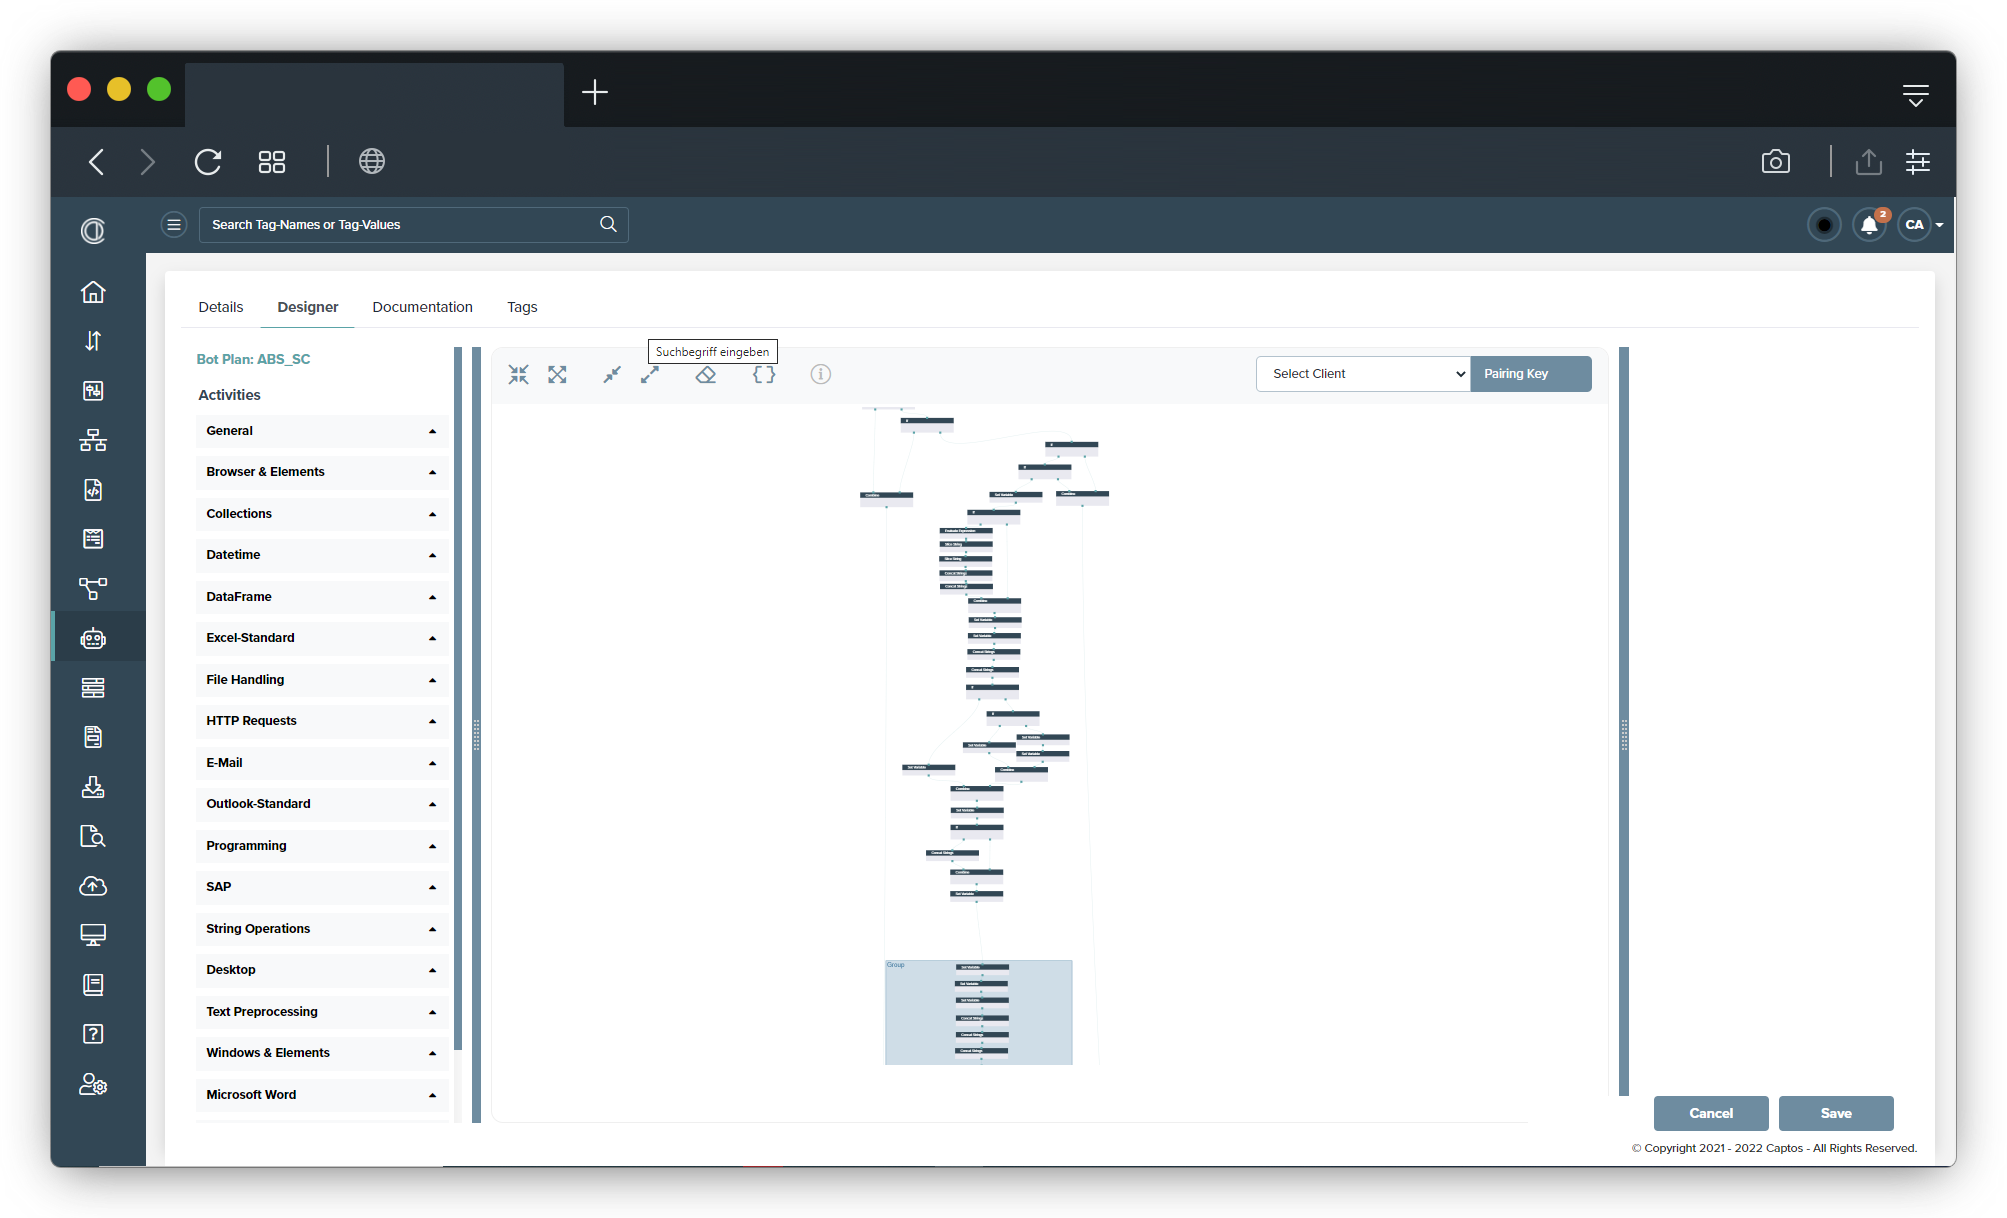The height and width of the screenshot is (1218, 2007).
Task: Switch to the Documentation tab
Action: (x=421, y=307)
